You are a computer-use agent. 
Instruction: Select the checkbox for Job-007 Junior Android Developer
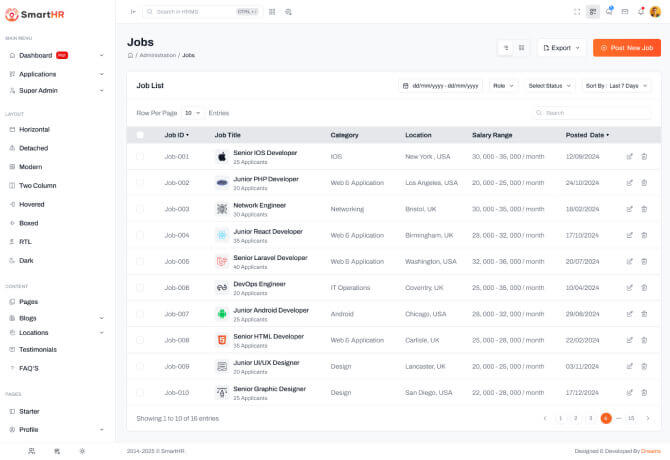pyautogui.click(x=140, y=314)
